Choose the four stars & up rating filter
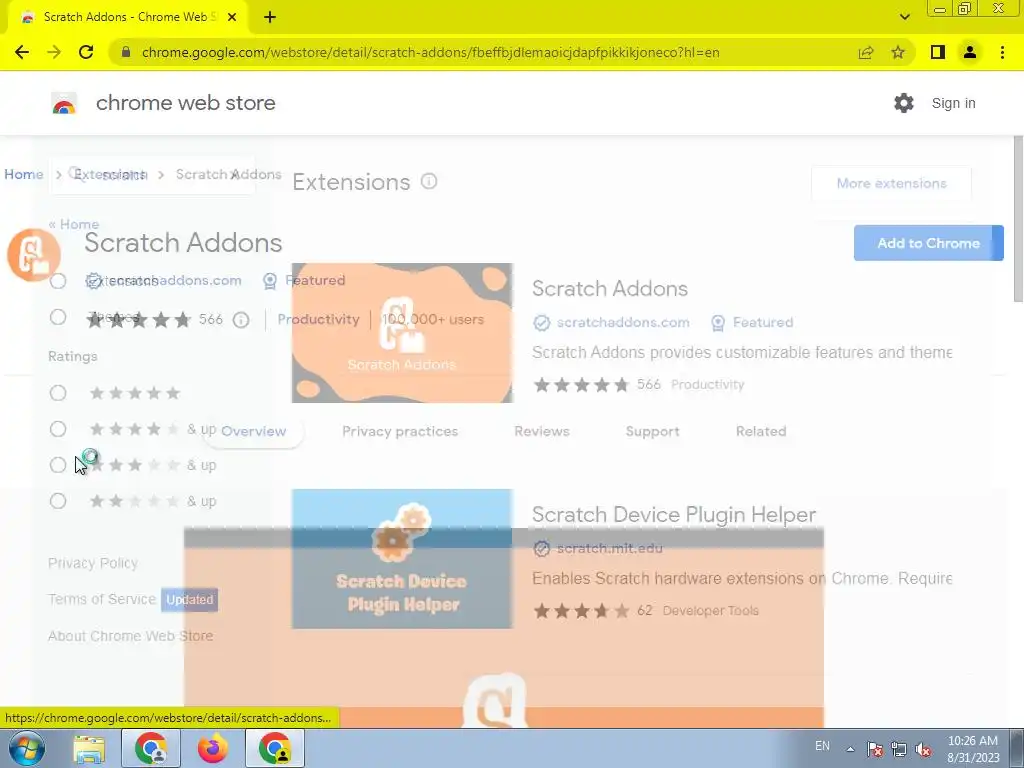This screenshot has height=768, width=1024. coord(58,429)
